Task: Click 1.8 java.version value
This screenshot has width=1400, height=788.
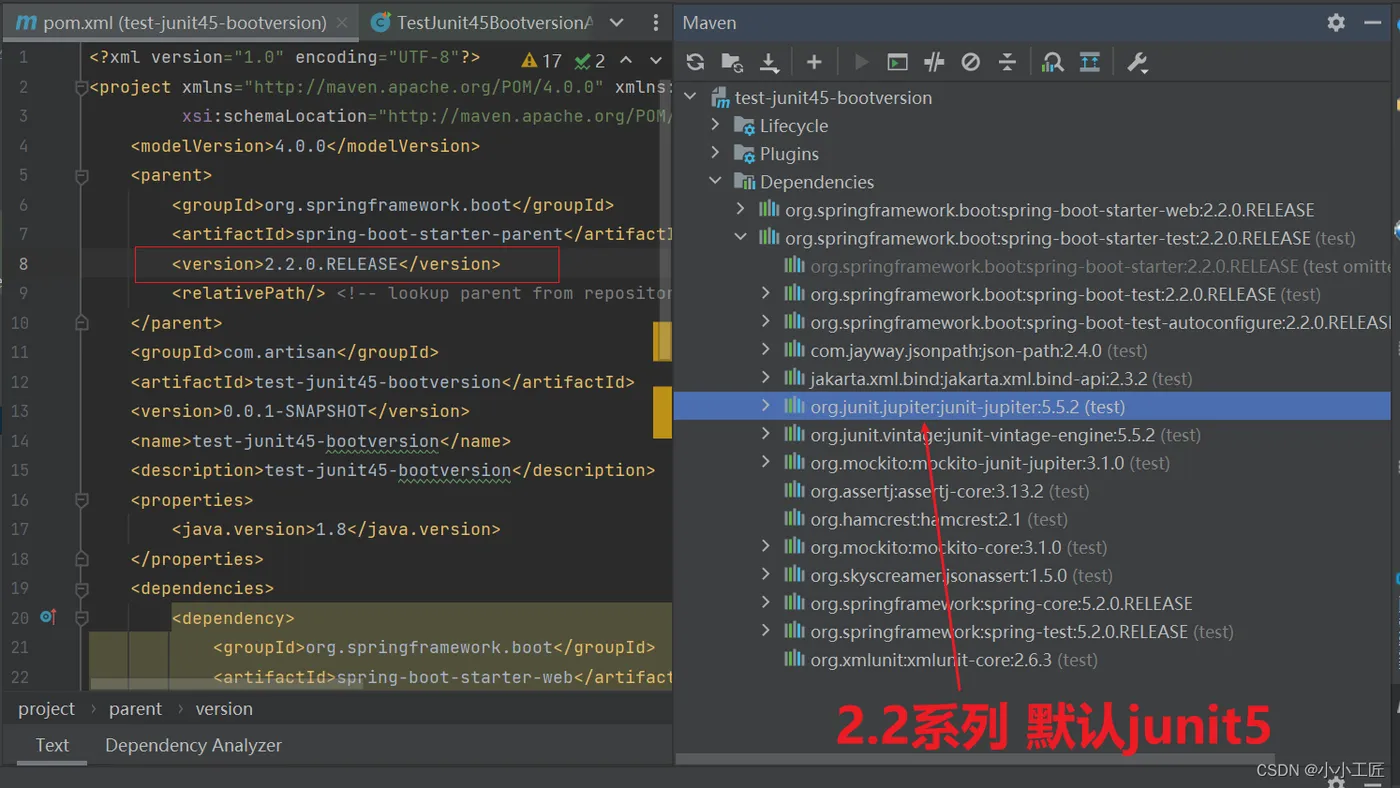Action: 331,529
